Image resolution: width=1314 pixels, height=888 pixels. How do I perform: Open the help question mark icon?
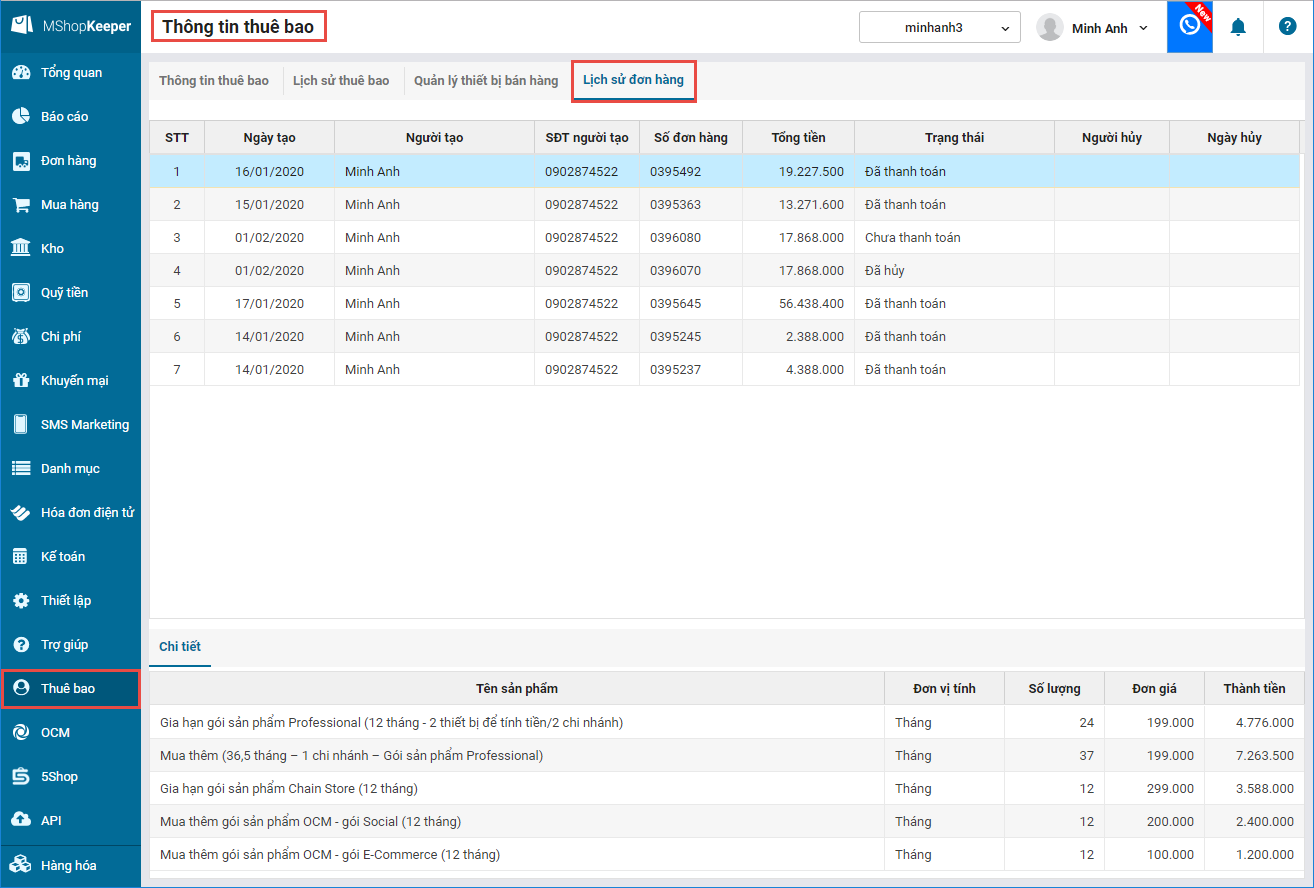pos(1287,27)
